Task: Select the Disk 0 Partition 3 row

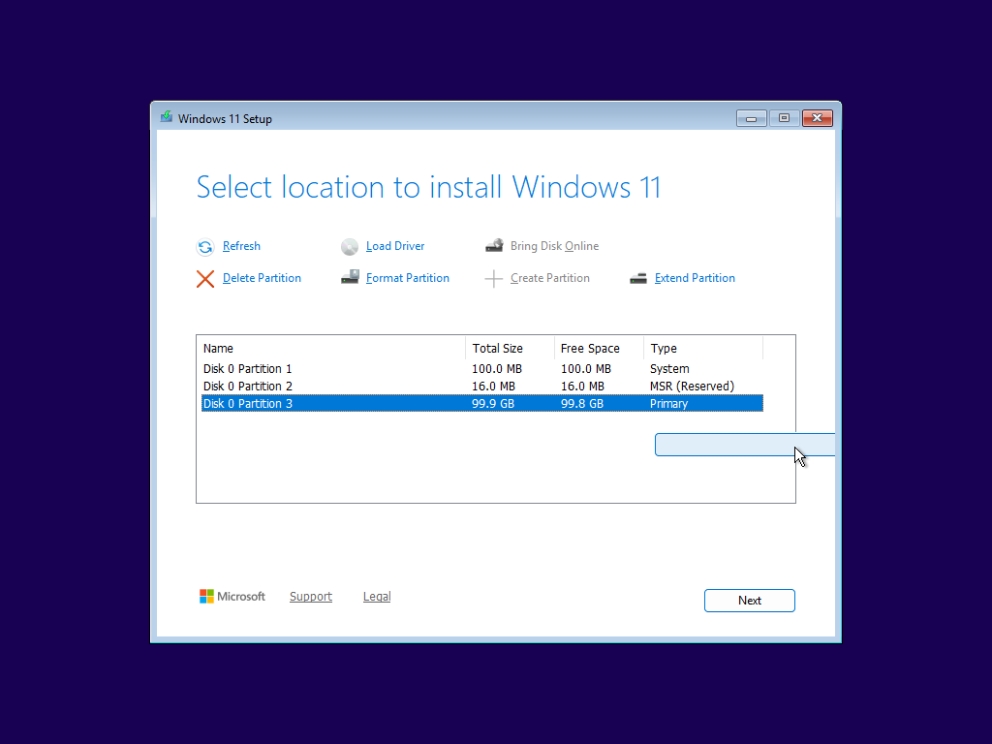Action: click(482, 404)
